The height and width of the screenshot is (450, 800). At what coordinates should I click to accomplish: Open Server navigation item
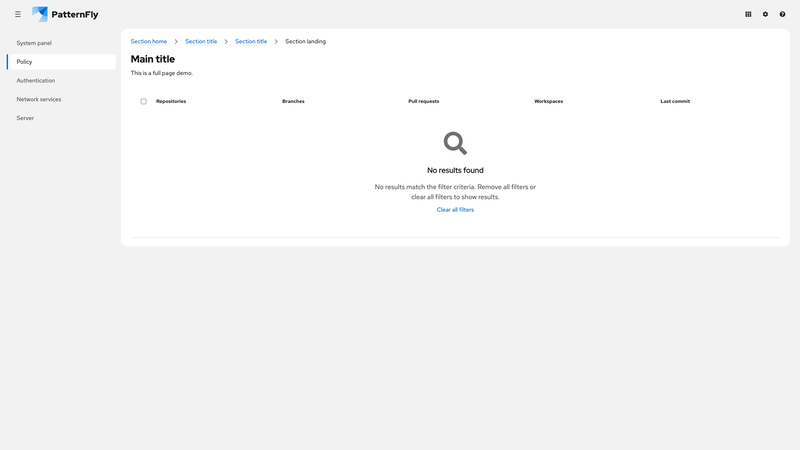click(x=61, y=118)
